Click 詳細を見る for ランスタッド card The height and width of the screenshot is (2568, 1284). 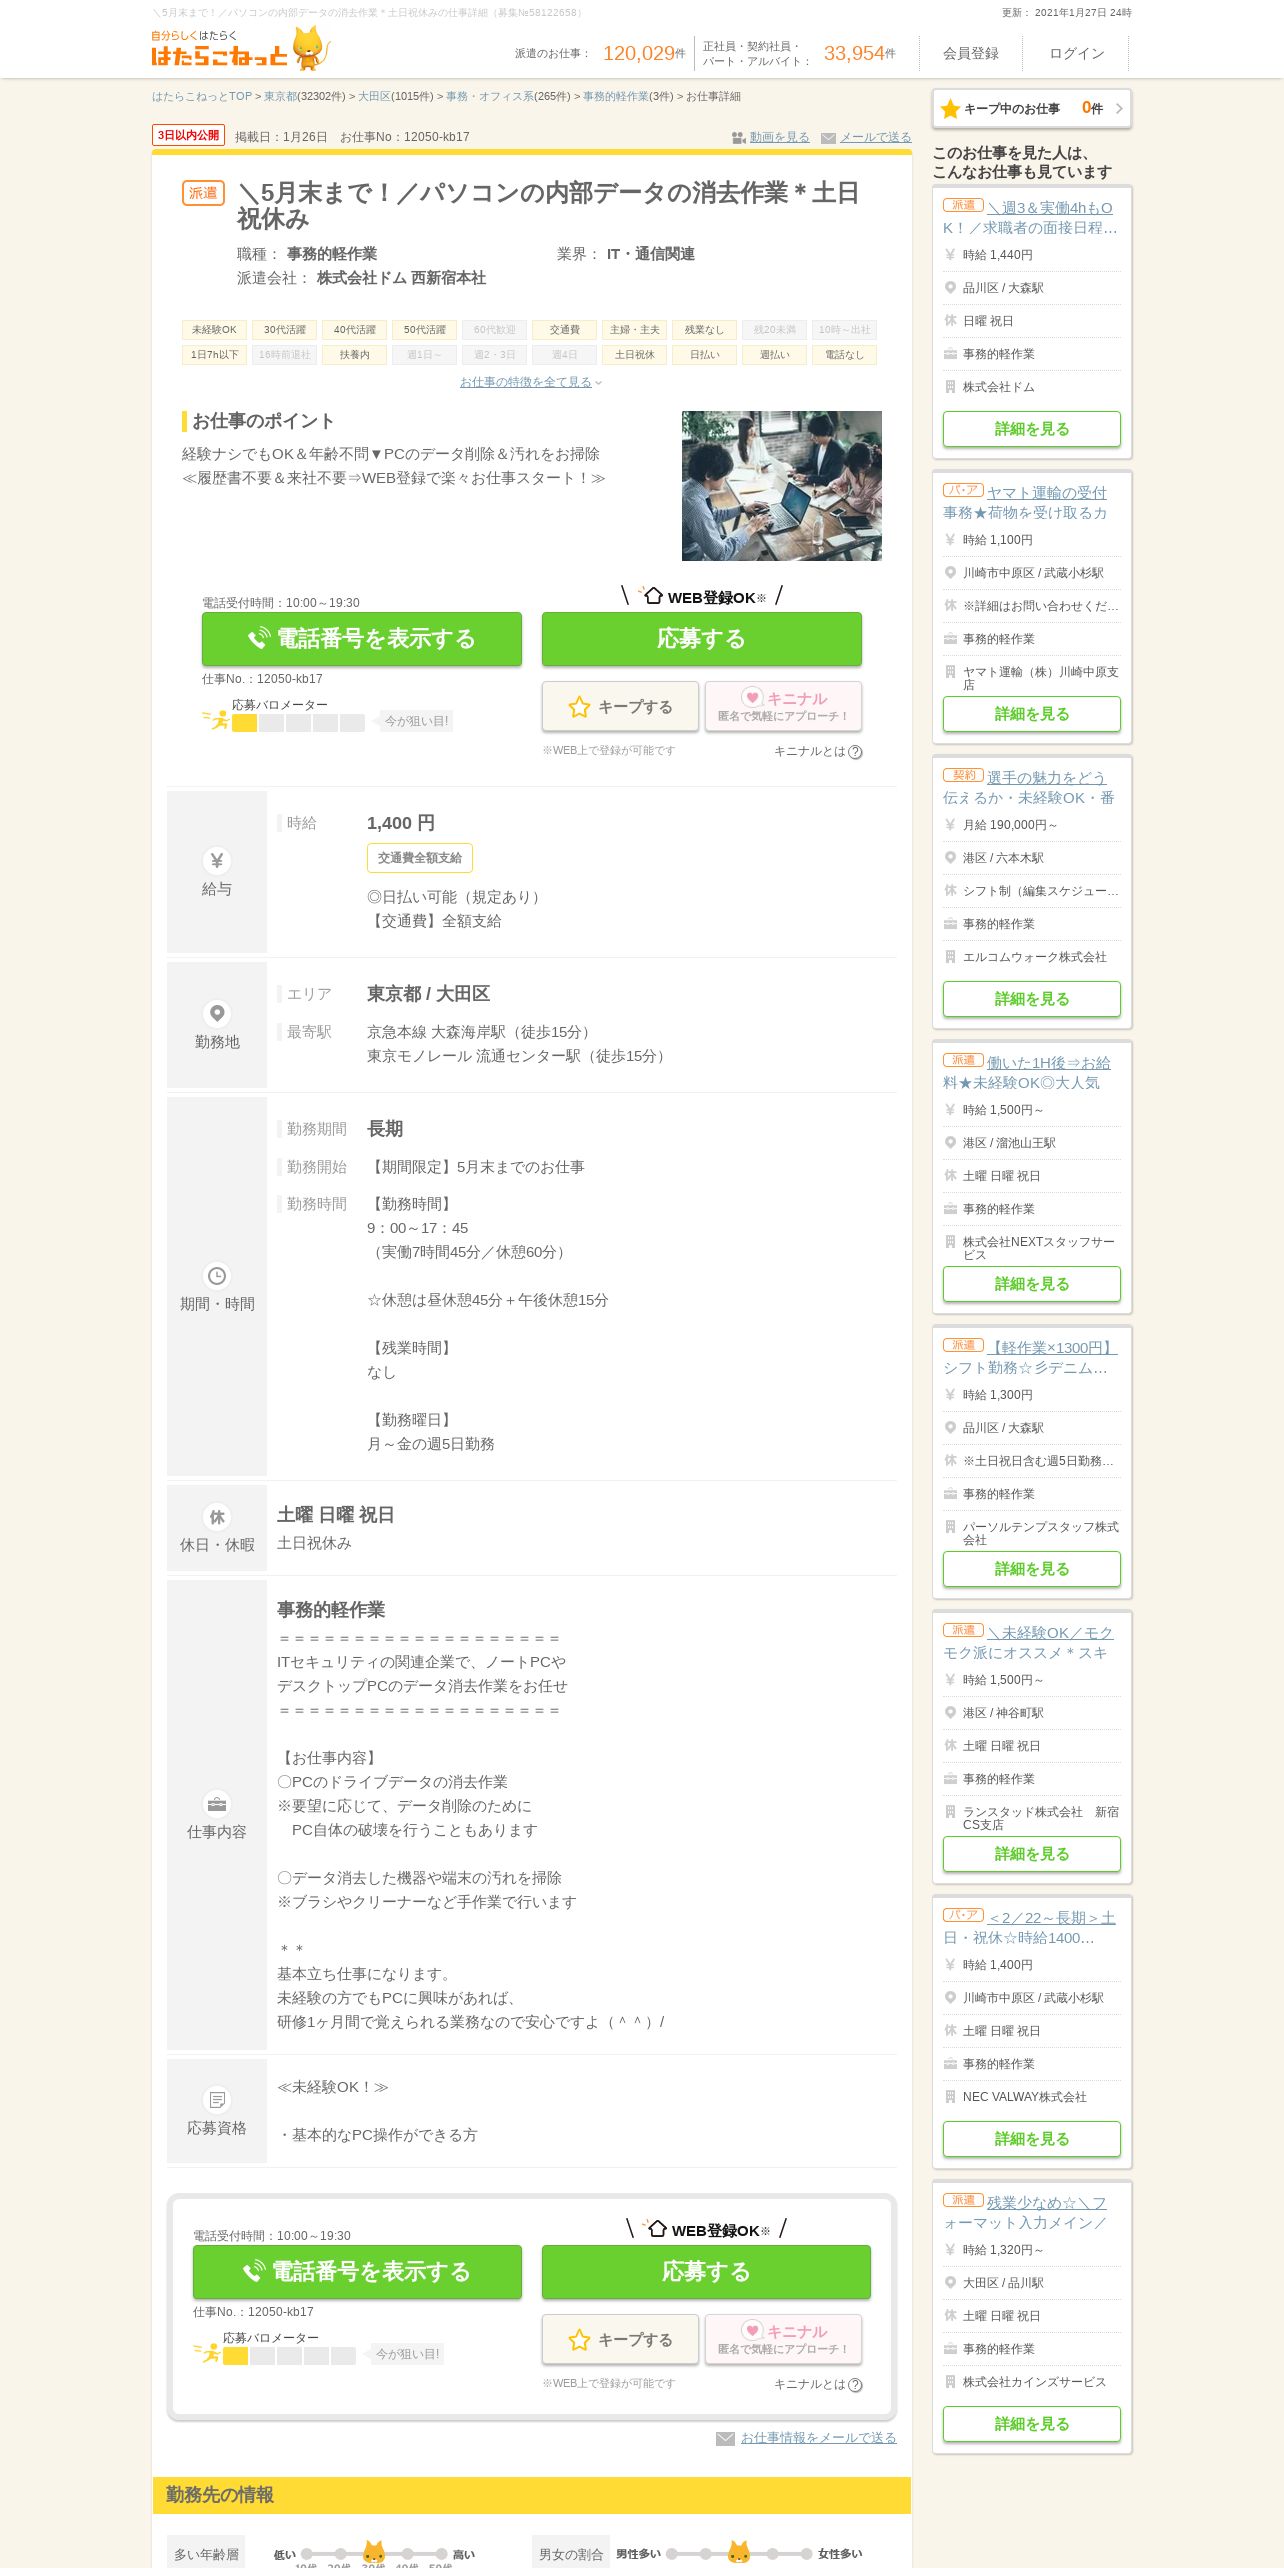[1032, 1854]
